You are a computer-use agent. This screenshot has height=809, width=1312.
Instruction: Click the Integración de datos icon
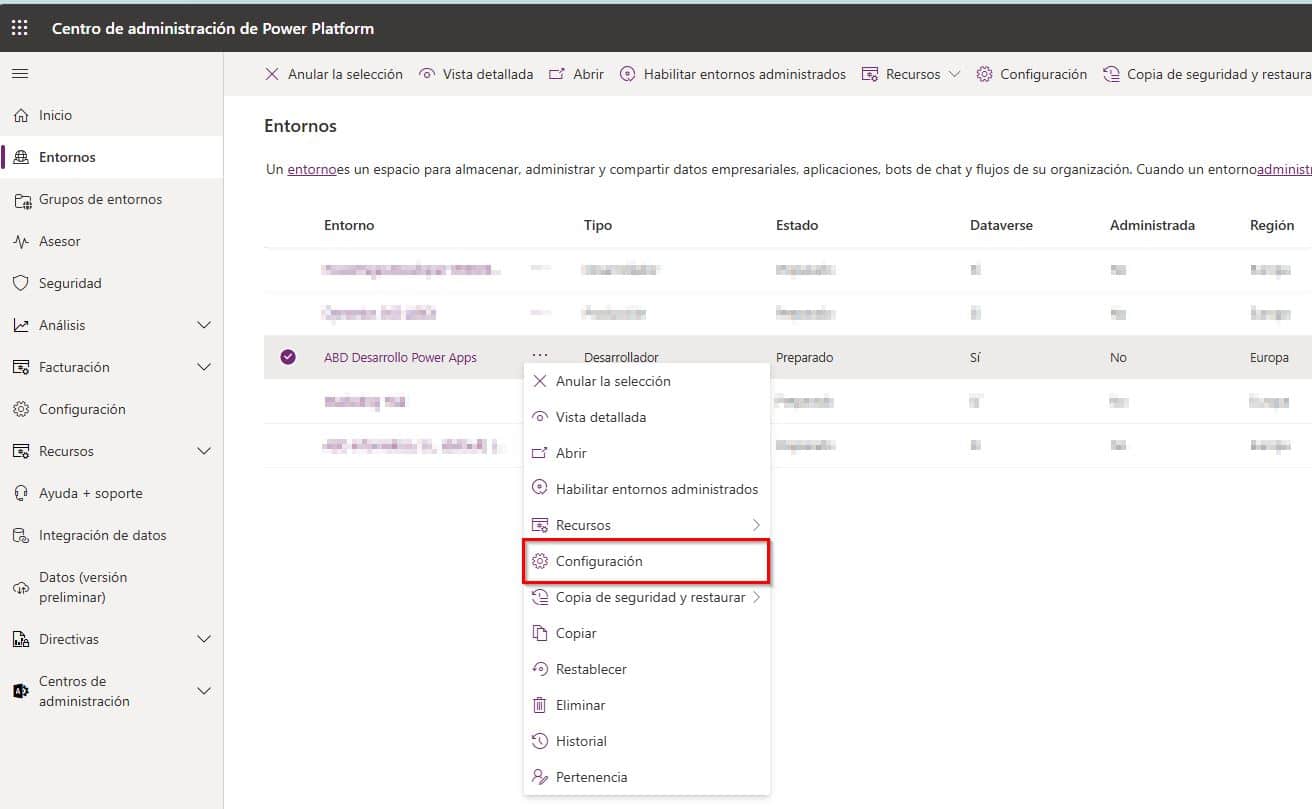tap(21, 535)
